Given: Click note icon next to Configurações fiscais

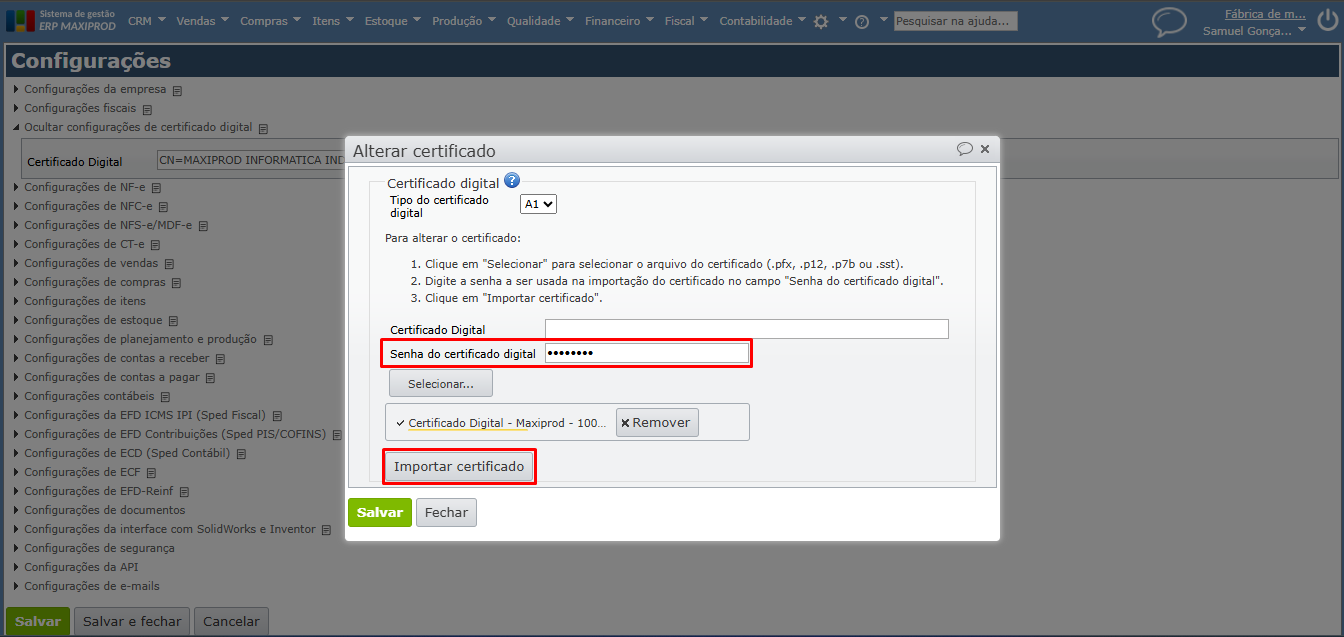Looking at the screenshot, I should pyautogui.click(x=146, y=109).
